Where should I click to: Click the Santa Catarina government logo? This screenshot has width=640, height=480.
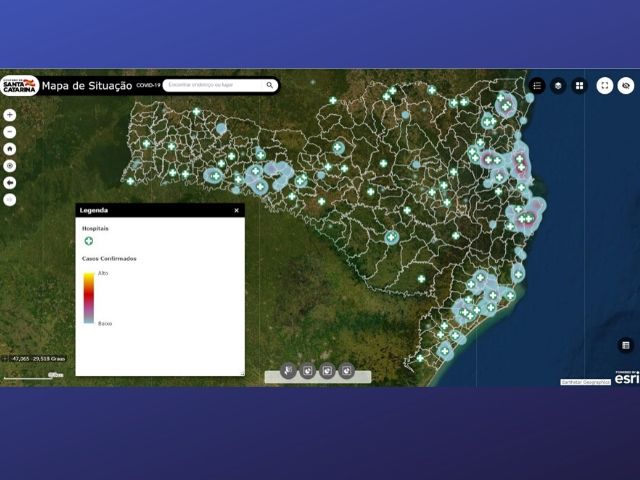19,86
